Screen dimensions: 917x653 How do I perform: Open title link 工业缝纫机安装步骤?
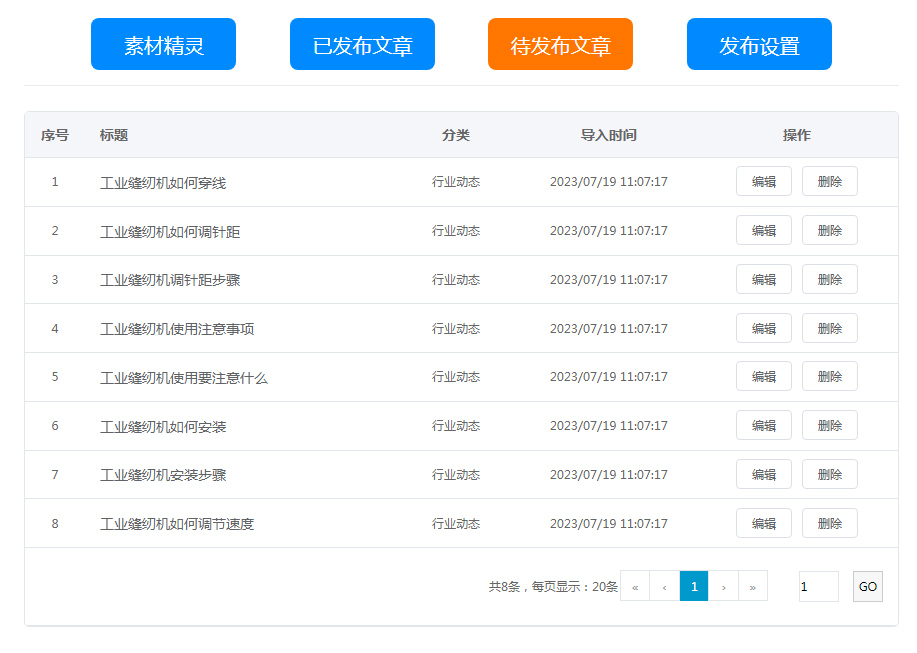click(163, 475)
